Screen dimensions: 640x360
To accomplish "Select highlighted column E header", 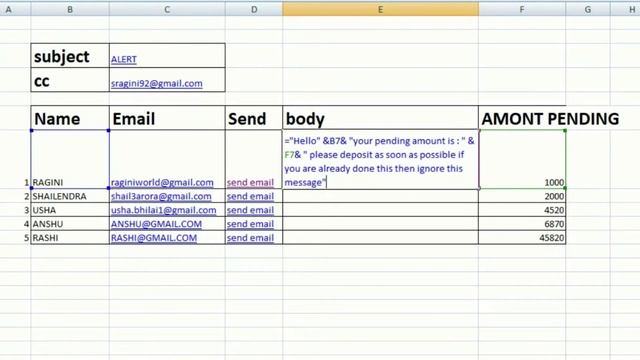I will pos(380,9).
